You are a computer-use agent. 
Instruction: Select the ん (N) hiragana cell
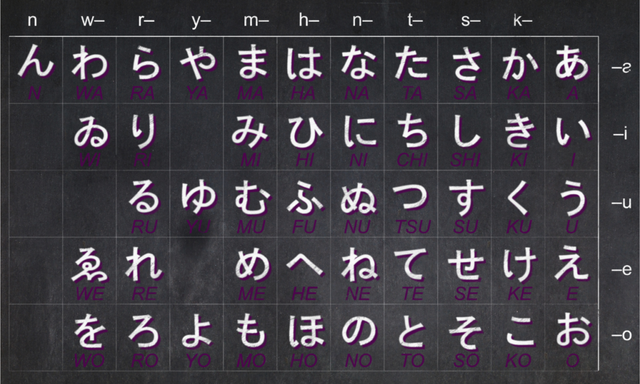pyautogui.click(x=36, y=70)
